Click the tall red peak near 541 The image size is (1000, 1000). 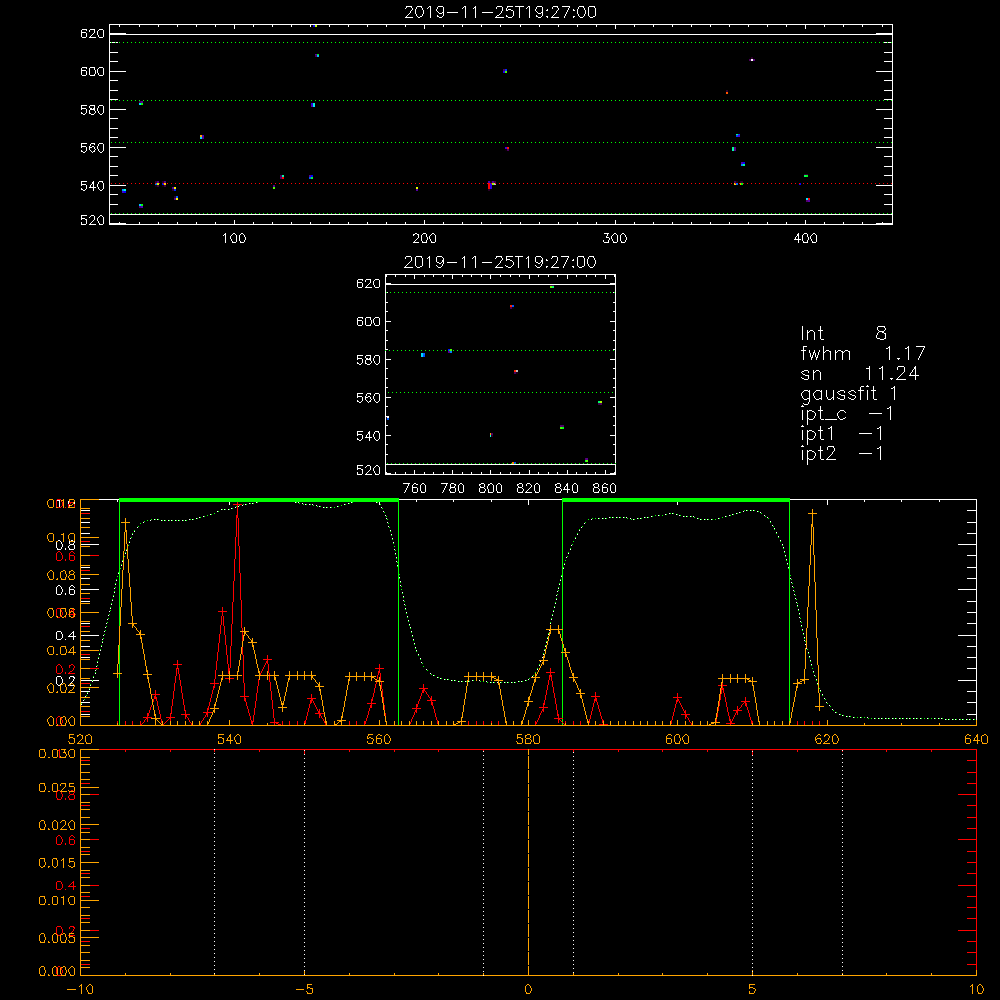(x=237, y=505)
